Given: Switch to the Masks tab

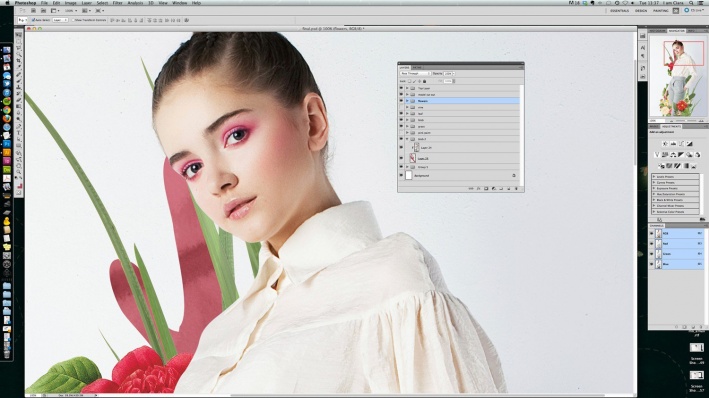Looking at the screenshot, I should (654, 126).
